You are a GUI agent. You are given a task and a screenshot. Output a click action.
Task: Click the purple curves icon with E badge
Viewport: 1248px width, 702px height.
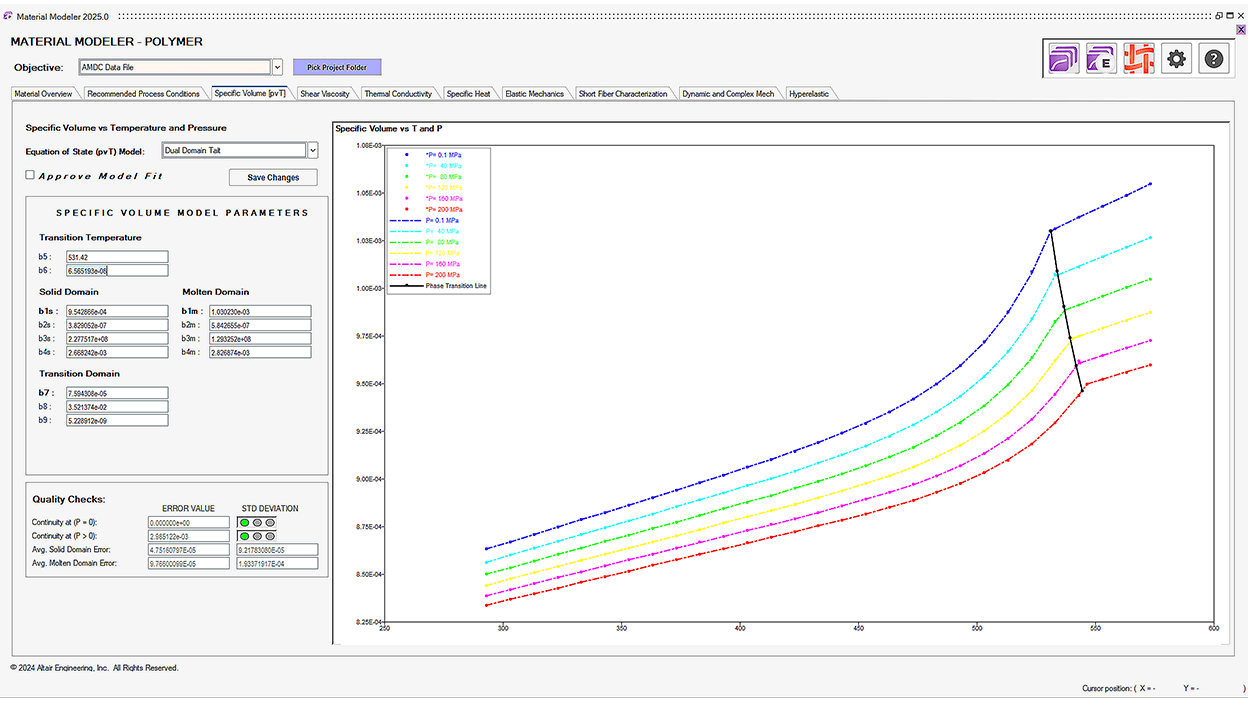(1101, 59)
